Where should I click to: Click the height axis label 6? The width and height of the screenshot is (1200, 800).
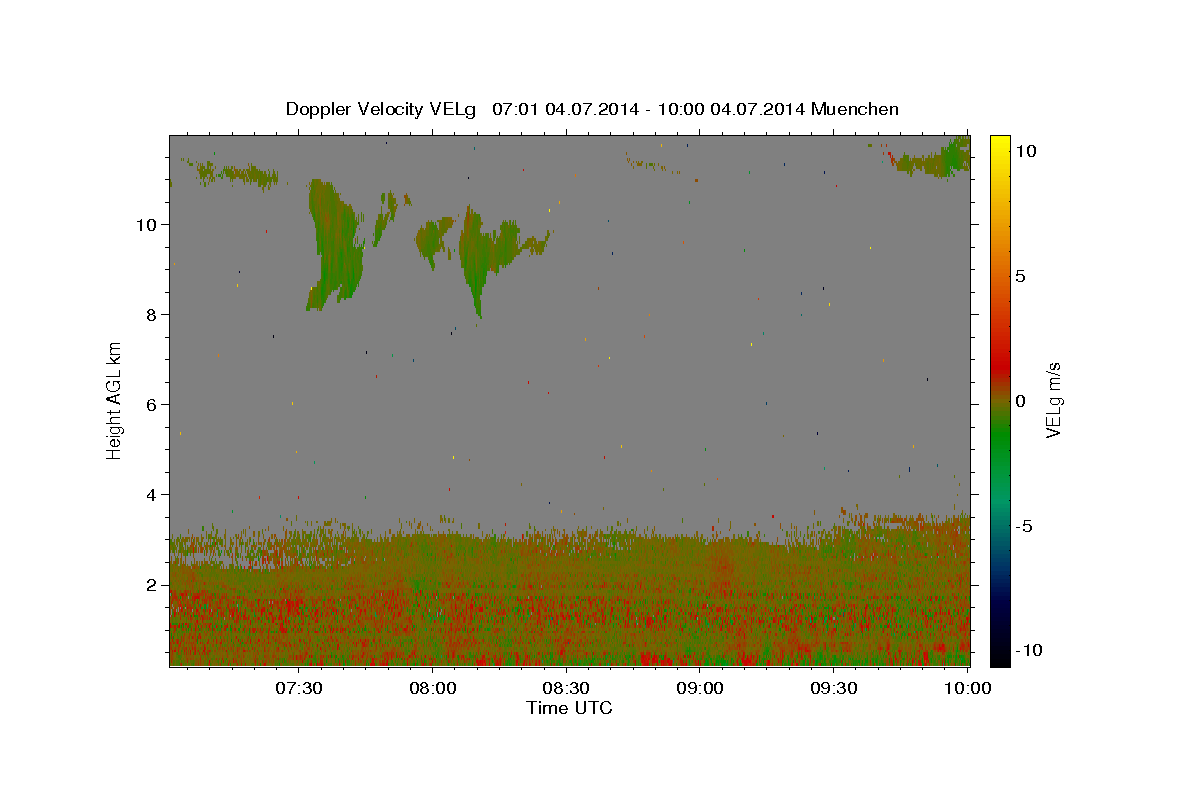tap(151, 404)
